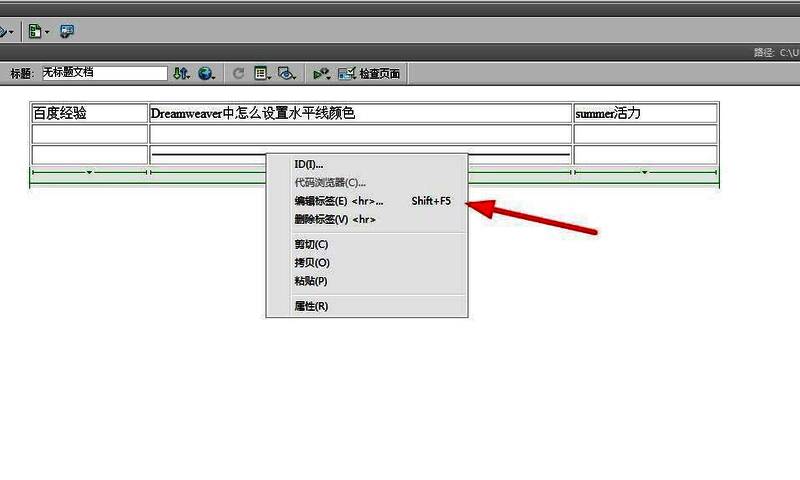Open 属性(R) from context menu

pos(311,306)
